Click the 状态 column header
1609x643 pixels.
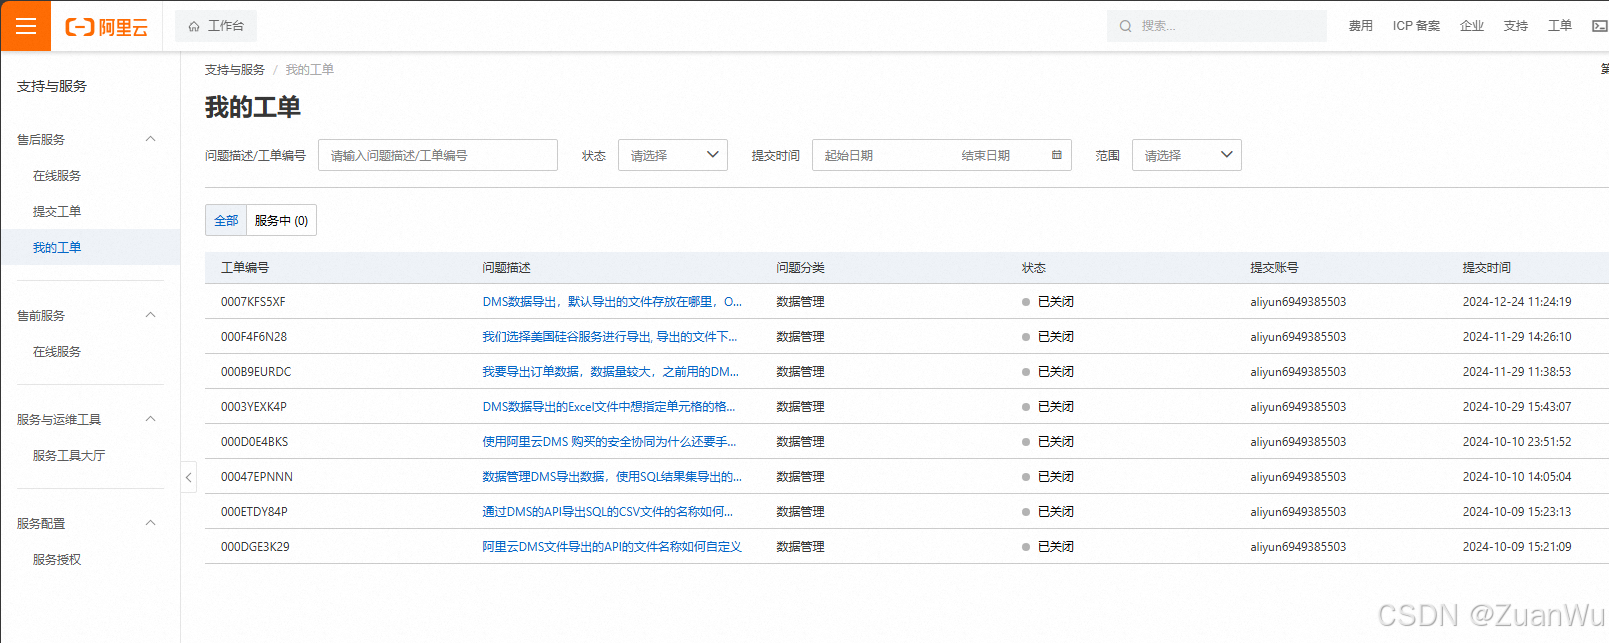coord(1034,268)
